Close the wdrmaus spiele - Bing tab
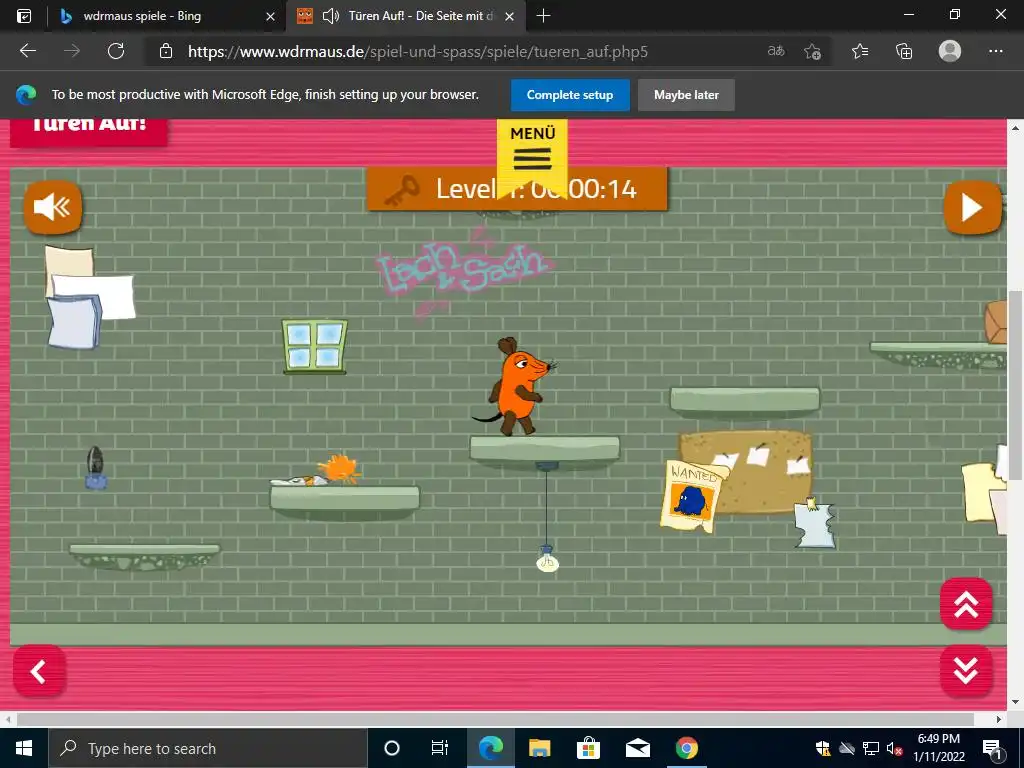Viewport: 1024px width, 768px height. click(x=270, y=16)
